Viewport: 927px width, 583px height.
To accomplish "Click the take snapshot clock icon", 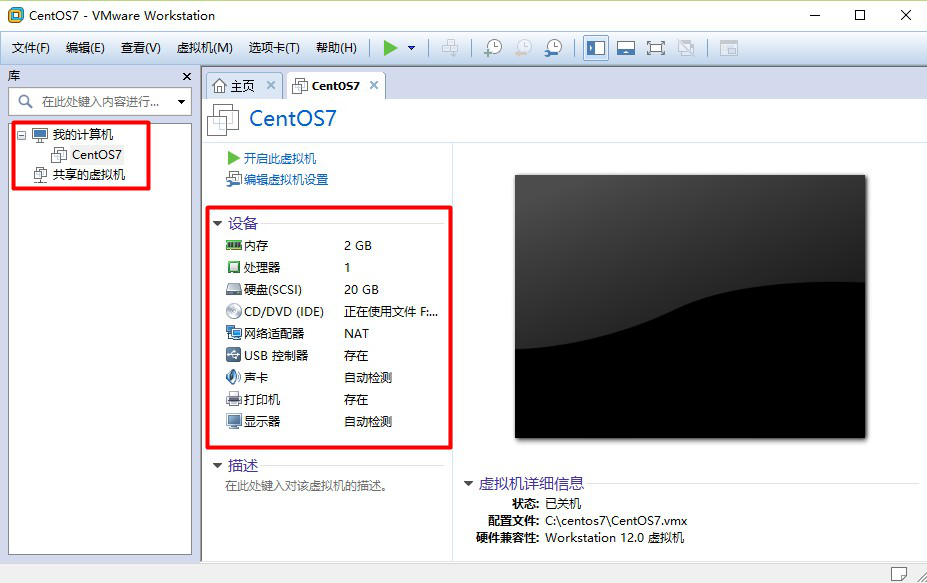I will (492, 48).
